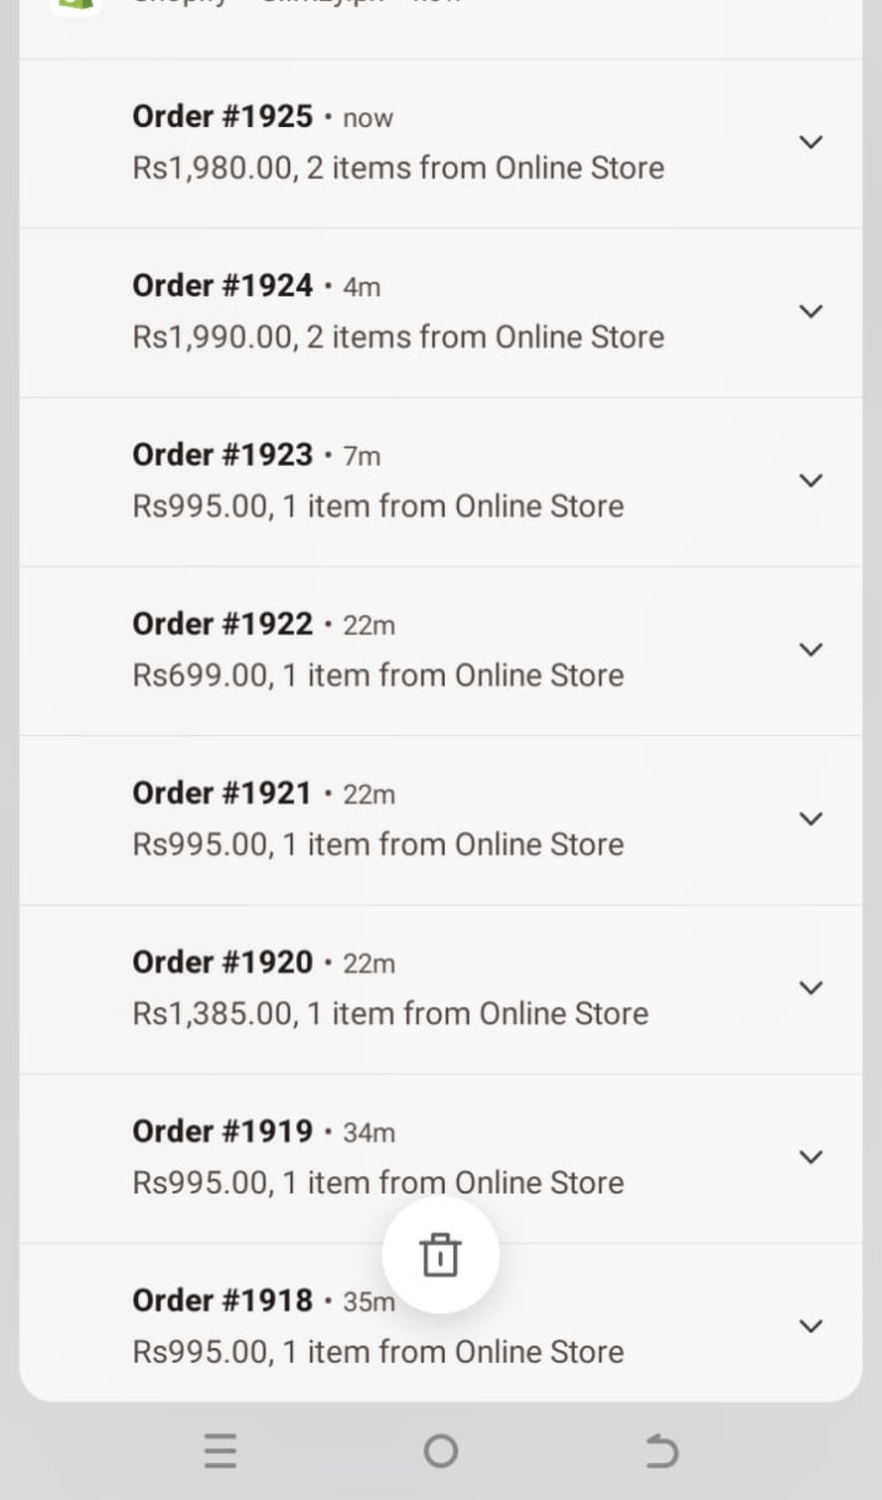Screen dimensions: 882x1500
Task: Tap the Android back arrow icon
Action: [661, 1450]
